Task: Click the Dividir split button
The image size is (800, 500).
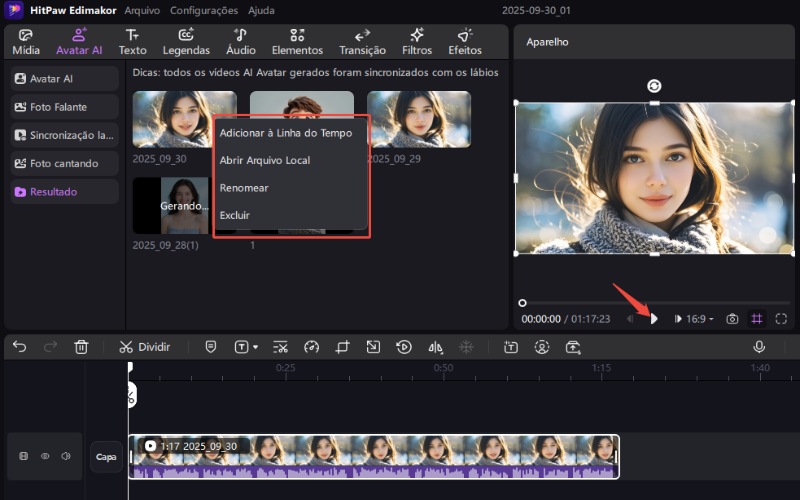Action: click(144, 347)
